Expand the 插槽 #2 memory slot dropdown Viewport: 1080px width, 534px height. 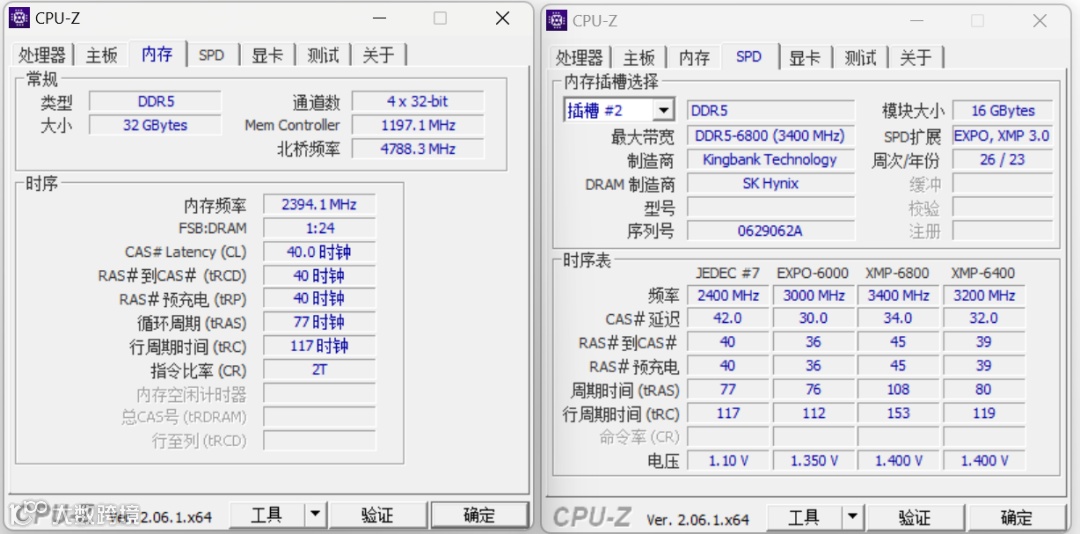tap(663, 110)
